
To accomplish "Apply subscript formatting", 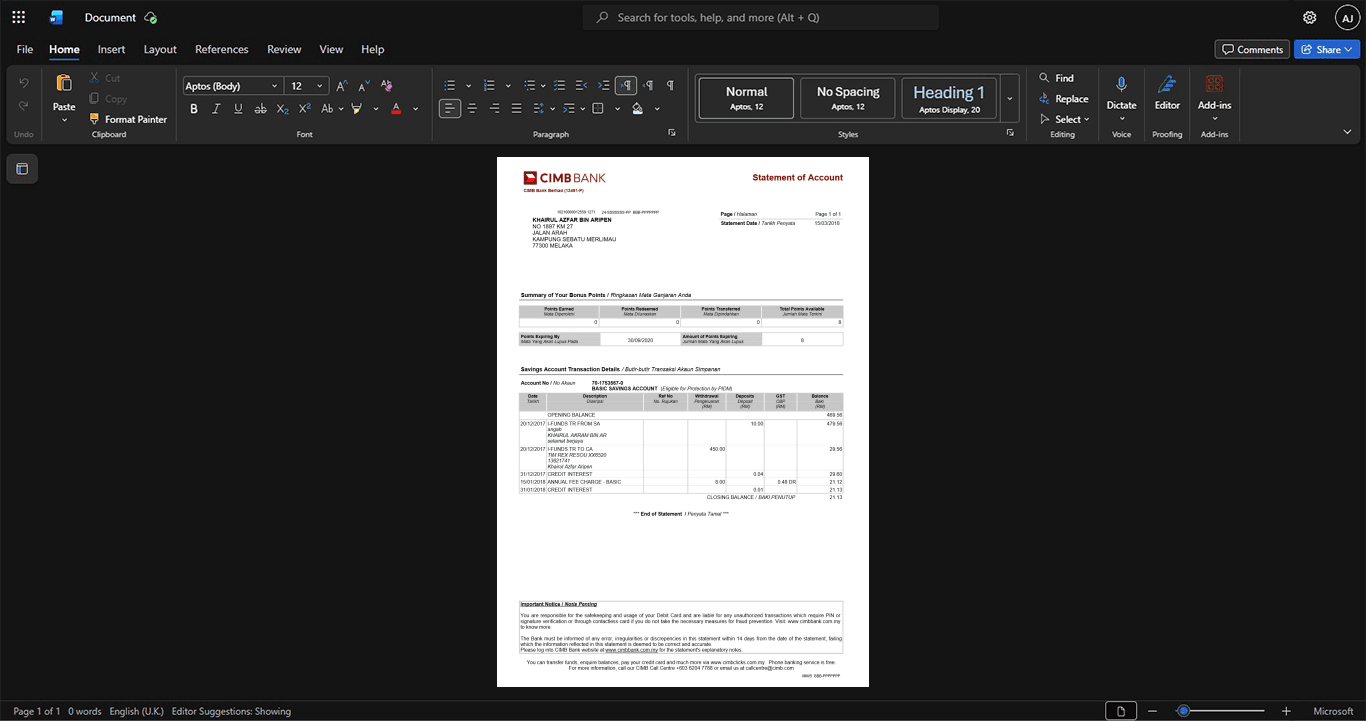I will pyautogui.click(x=282, y=109).
